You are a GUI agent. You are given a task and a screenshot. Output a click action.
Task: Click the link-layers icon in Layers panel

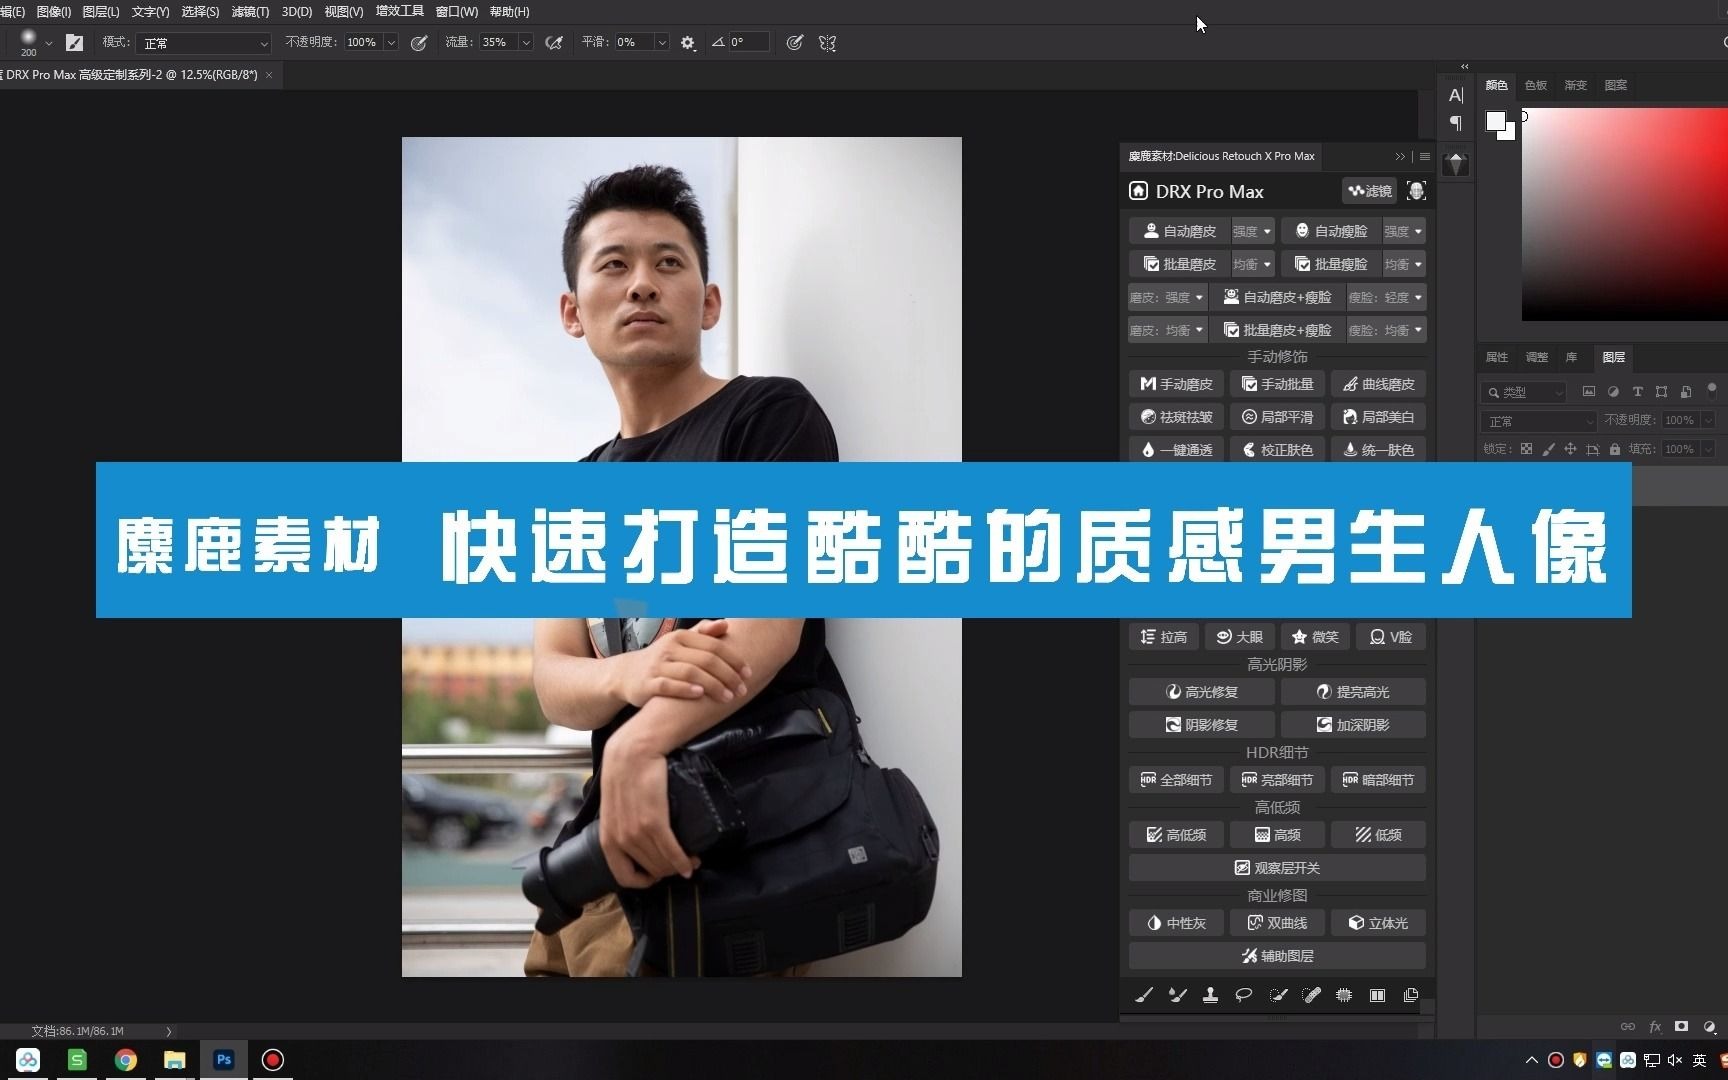point(1628,1026)
